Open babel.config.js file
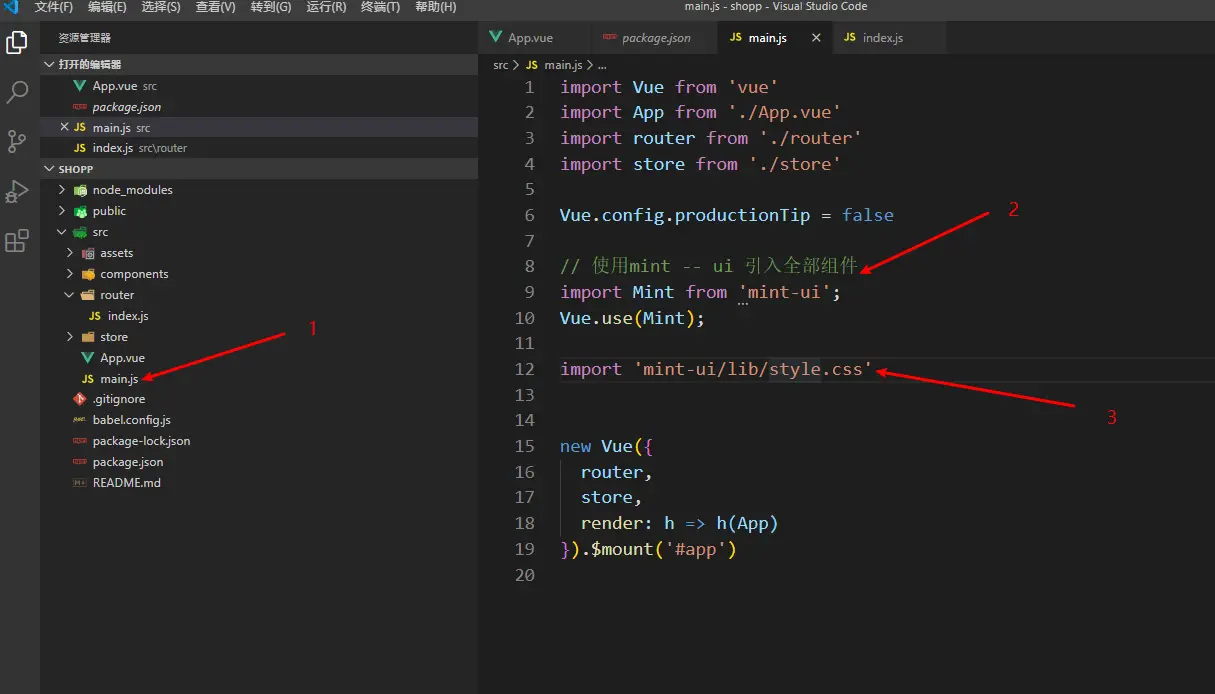1215x694 pixels. tap(259, 420)
